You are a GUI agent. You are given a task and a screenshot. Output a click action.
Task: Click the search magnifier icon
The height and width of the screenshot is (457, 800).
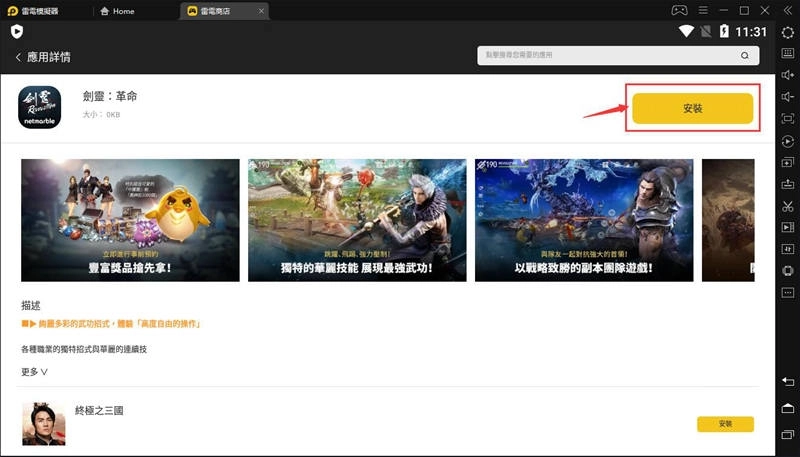pyautogui.click(x=745, y=55)
